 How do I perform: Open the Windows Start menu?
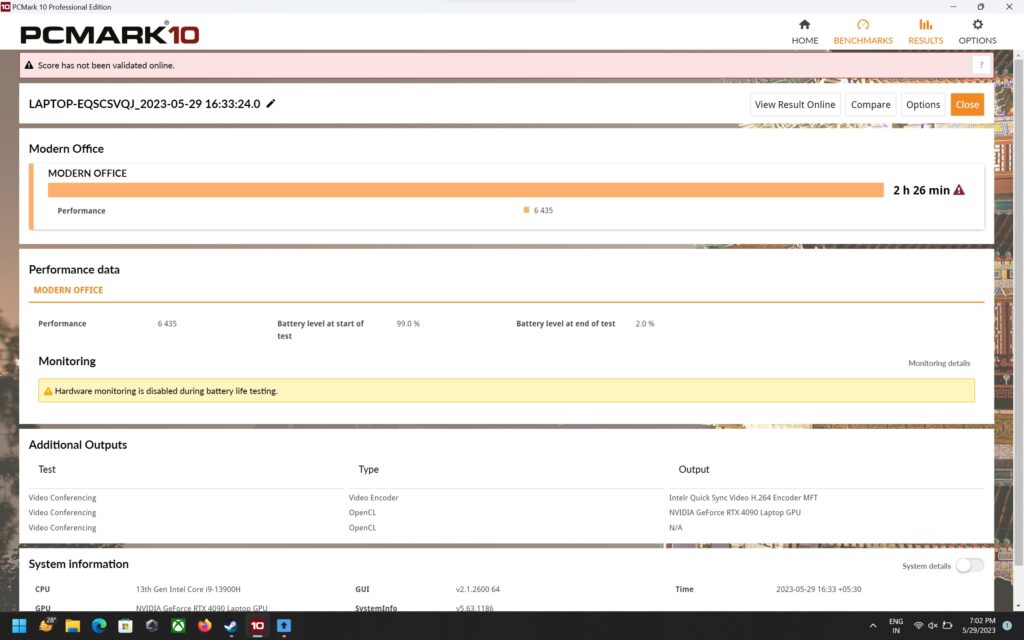(19, 626)
